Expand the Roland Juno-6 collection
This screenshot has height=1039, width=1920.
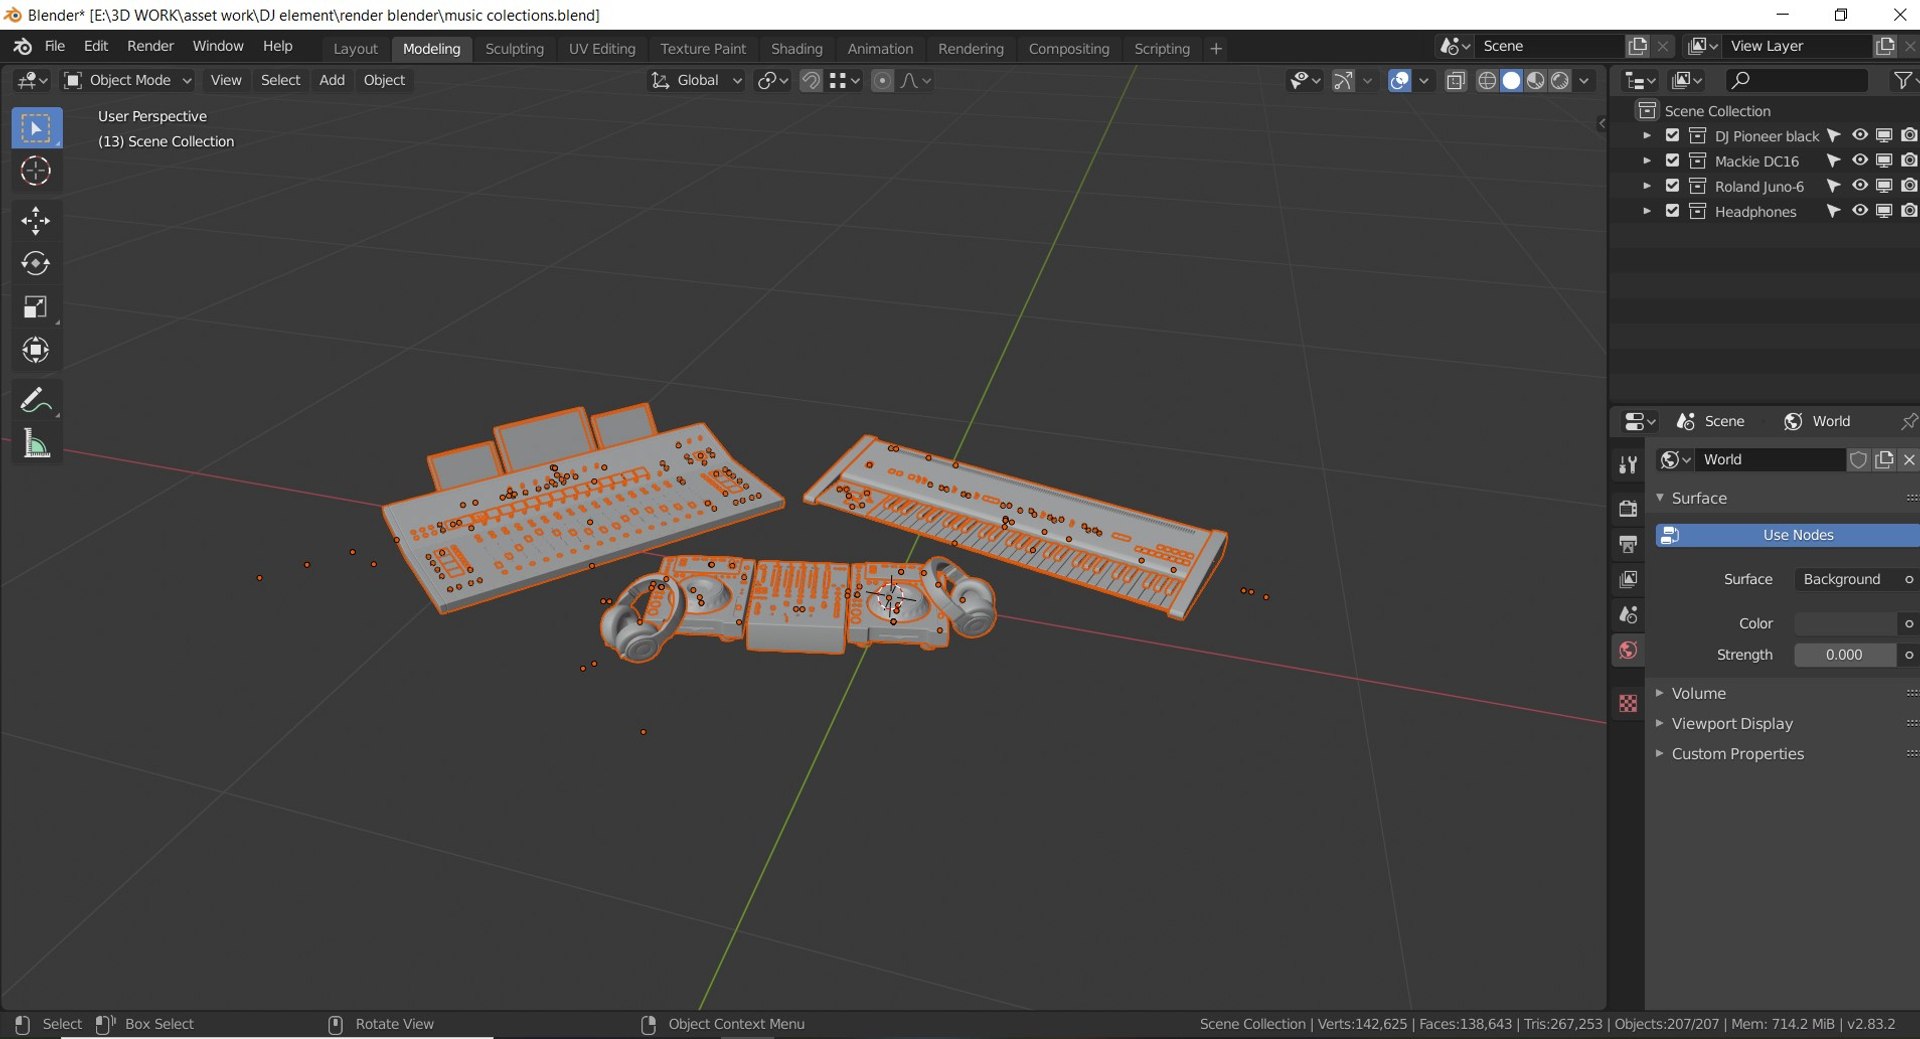click(x=1646, y=186)
